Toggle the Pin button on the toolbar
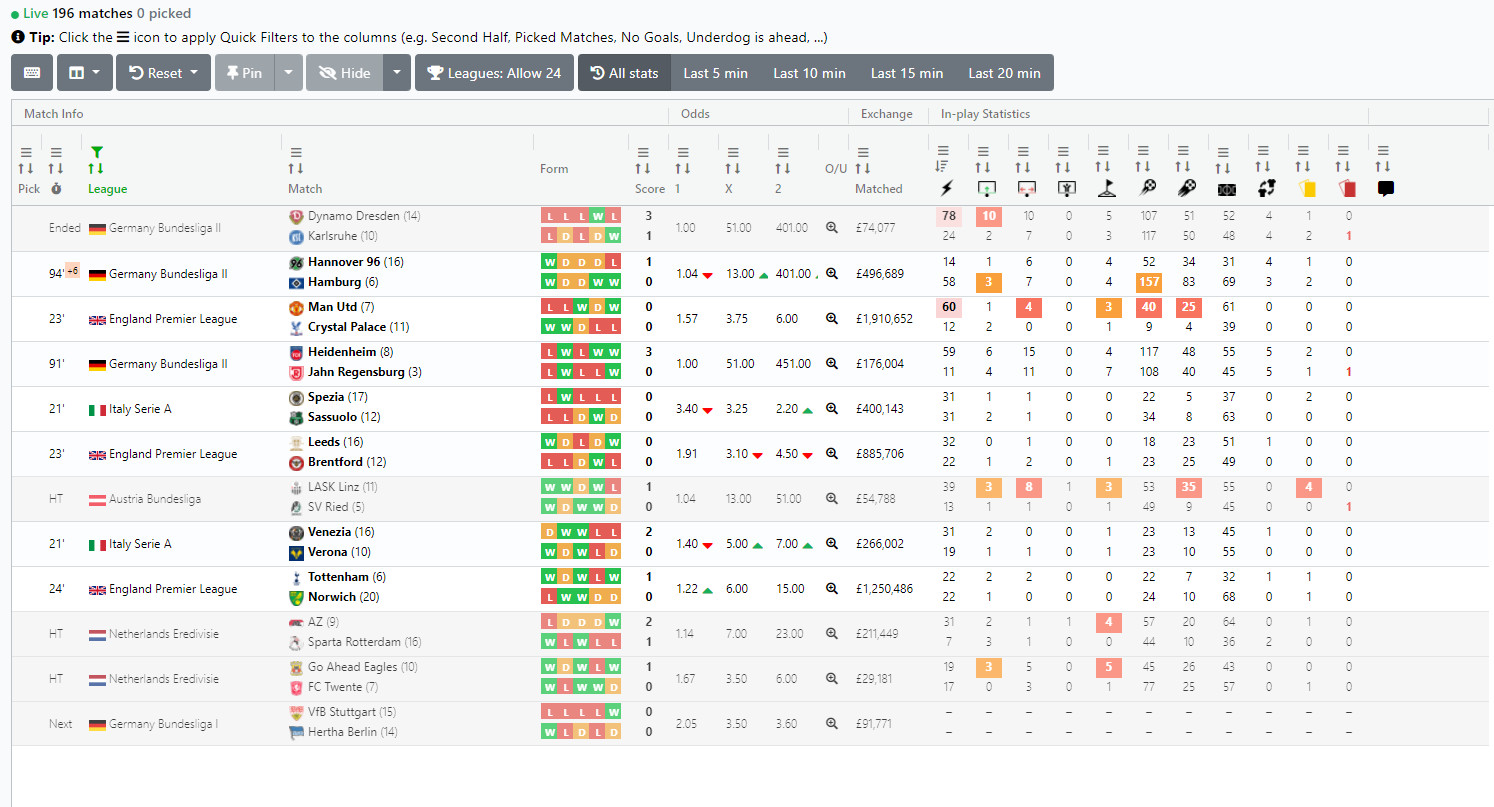The width and height of the screenshot is (1494, 807). (x=244, y=72)
